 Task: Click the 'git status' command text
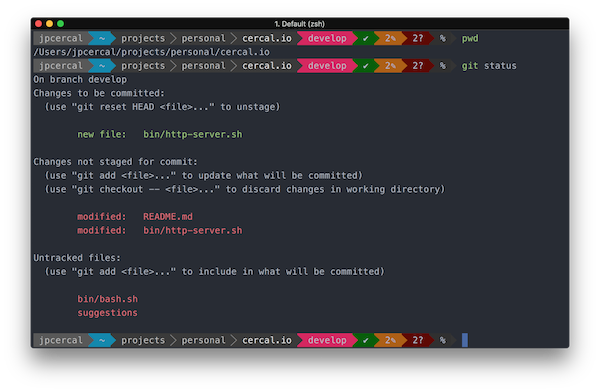[x=489, y=66]
